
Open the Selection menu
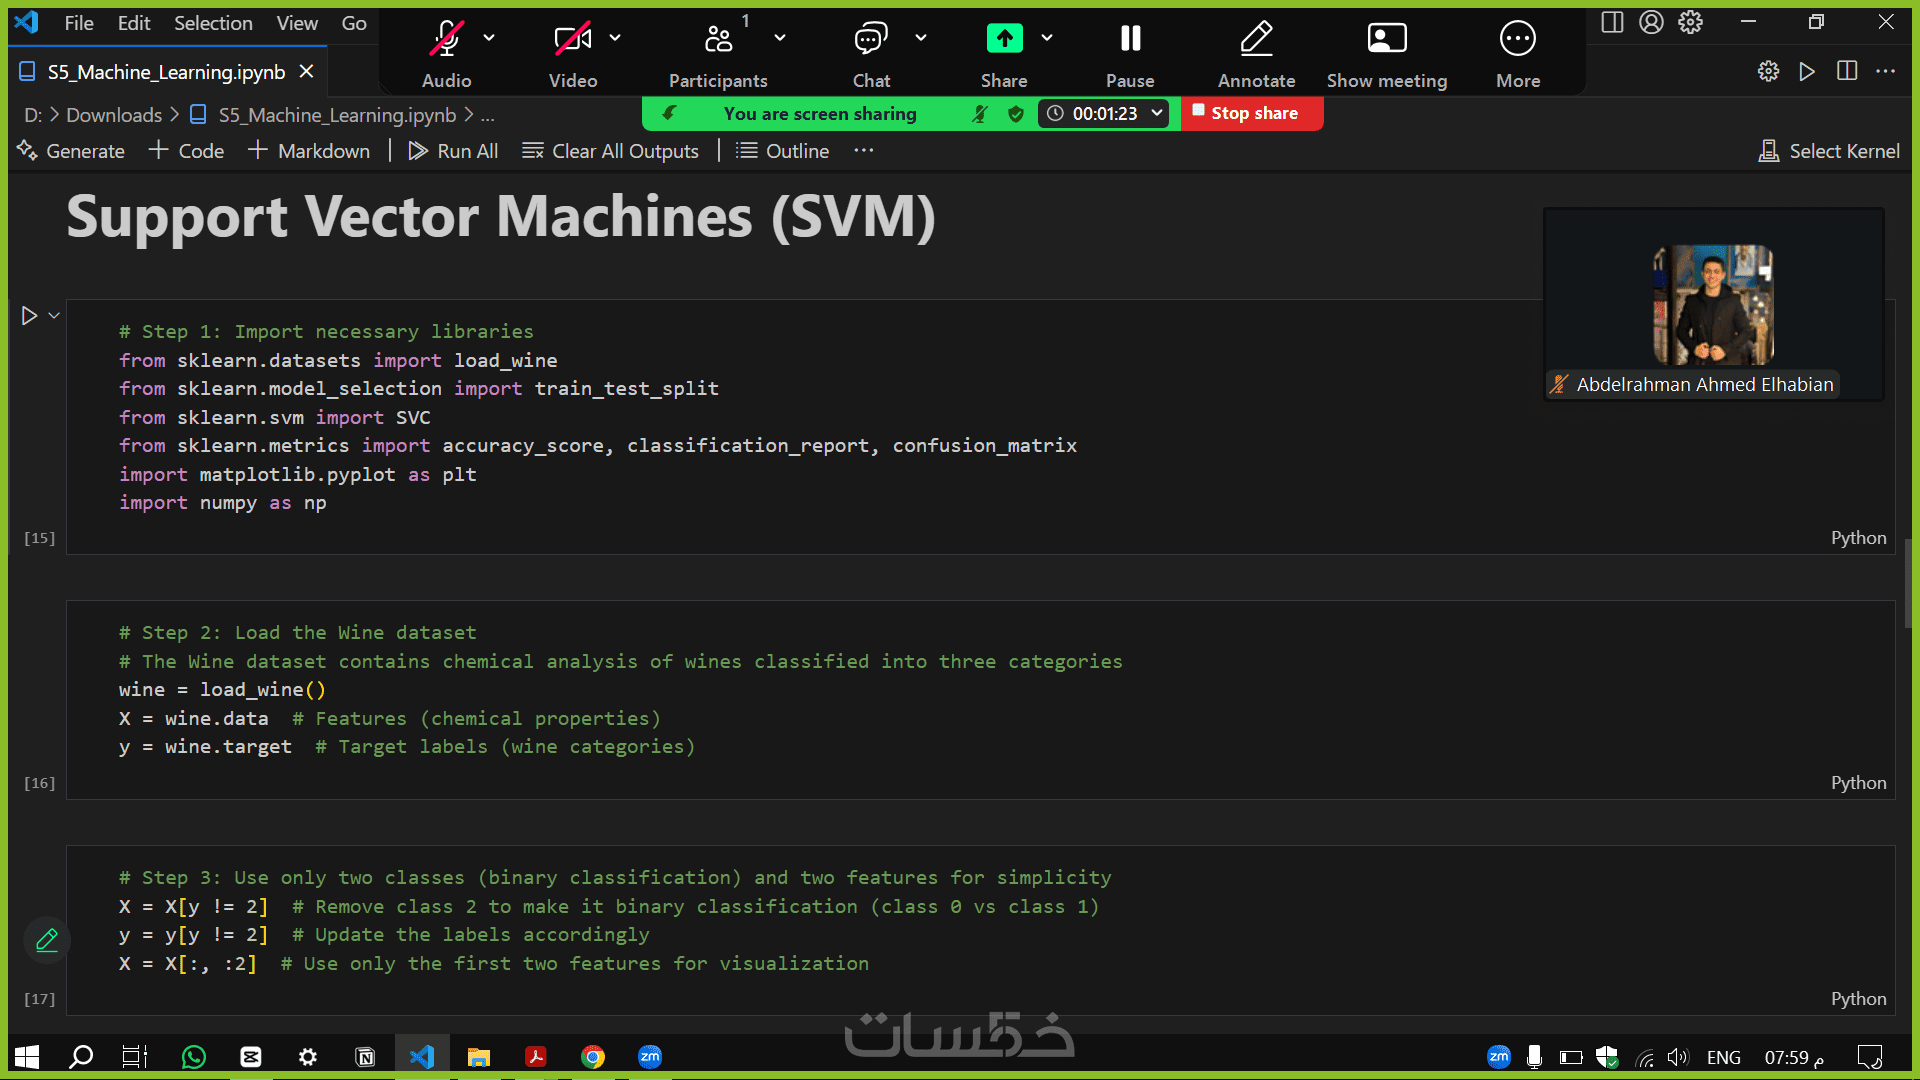(x=213, y=23)
